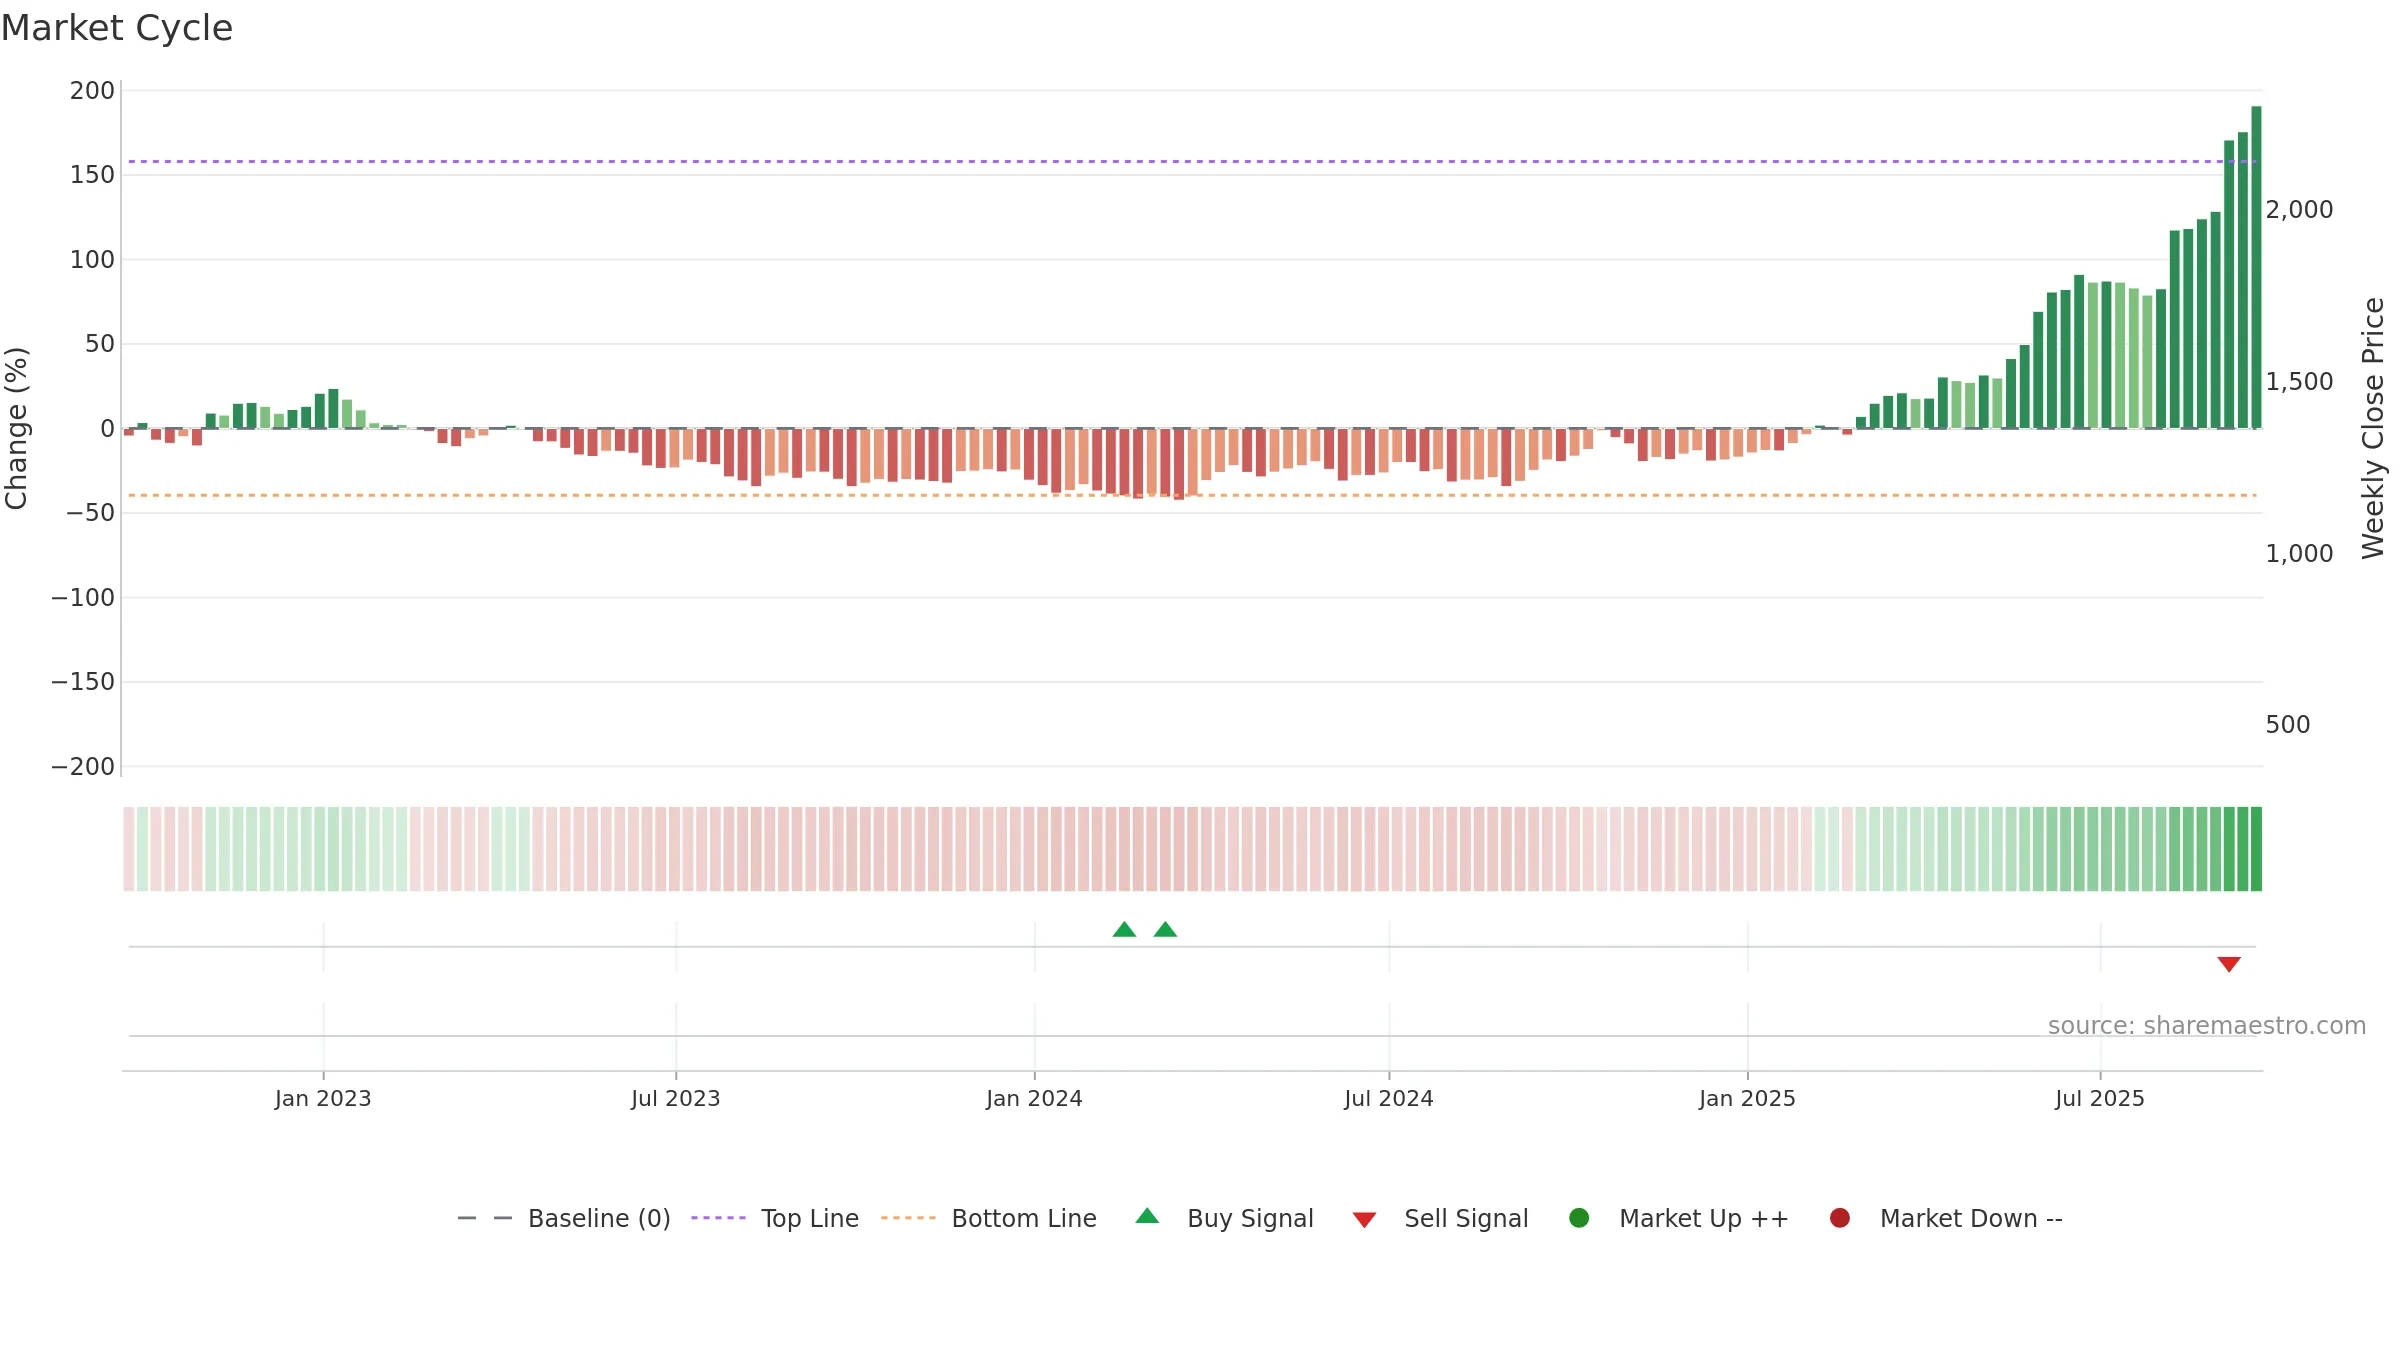Click the Jul 2023 axis label
This screenshot has width=2400, height=1350.
coord(676,1099)
